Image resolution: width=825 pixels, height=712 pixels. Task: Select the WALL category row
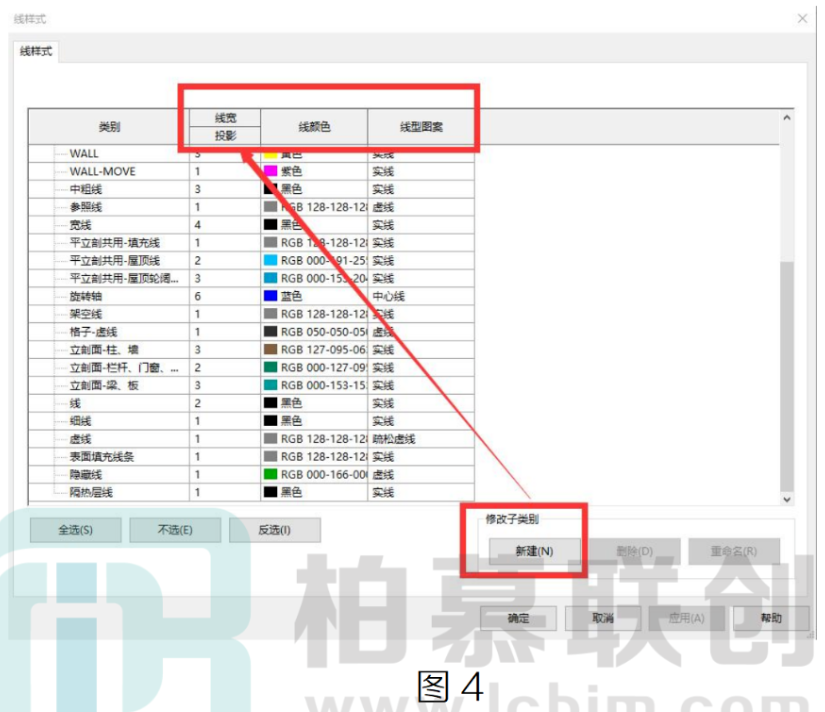tap(84, 153)
